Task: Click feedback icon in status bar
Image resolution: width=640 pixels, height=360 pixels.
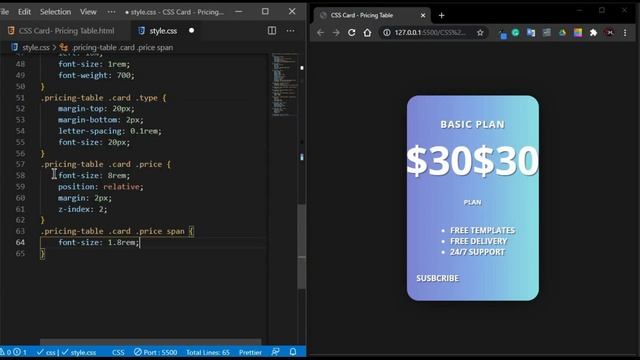Action: (x=276, y=352)
